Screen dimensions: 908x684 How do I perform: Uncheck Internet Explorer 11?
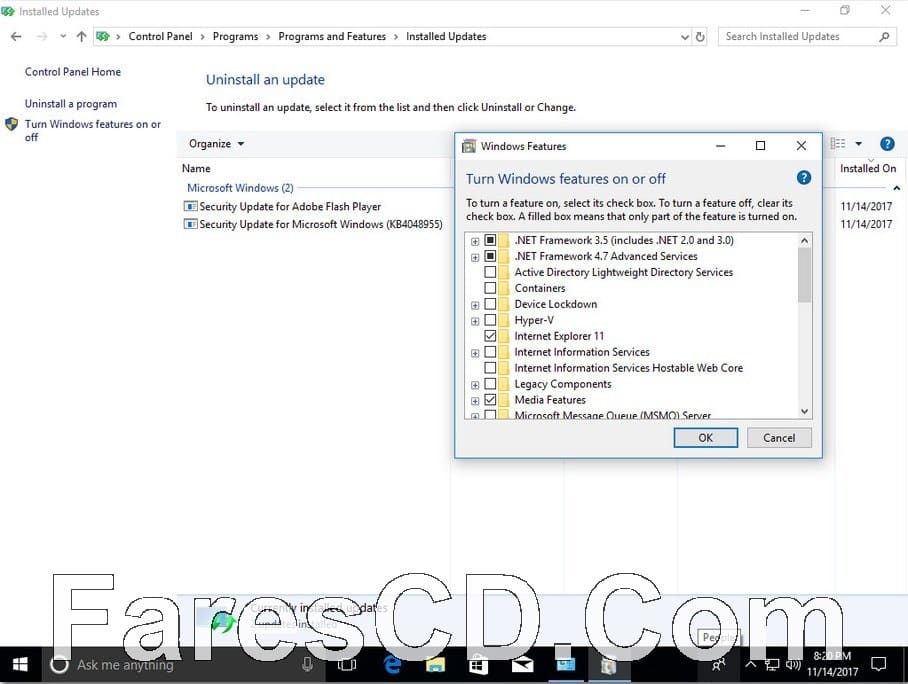[x=490, y=336]
